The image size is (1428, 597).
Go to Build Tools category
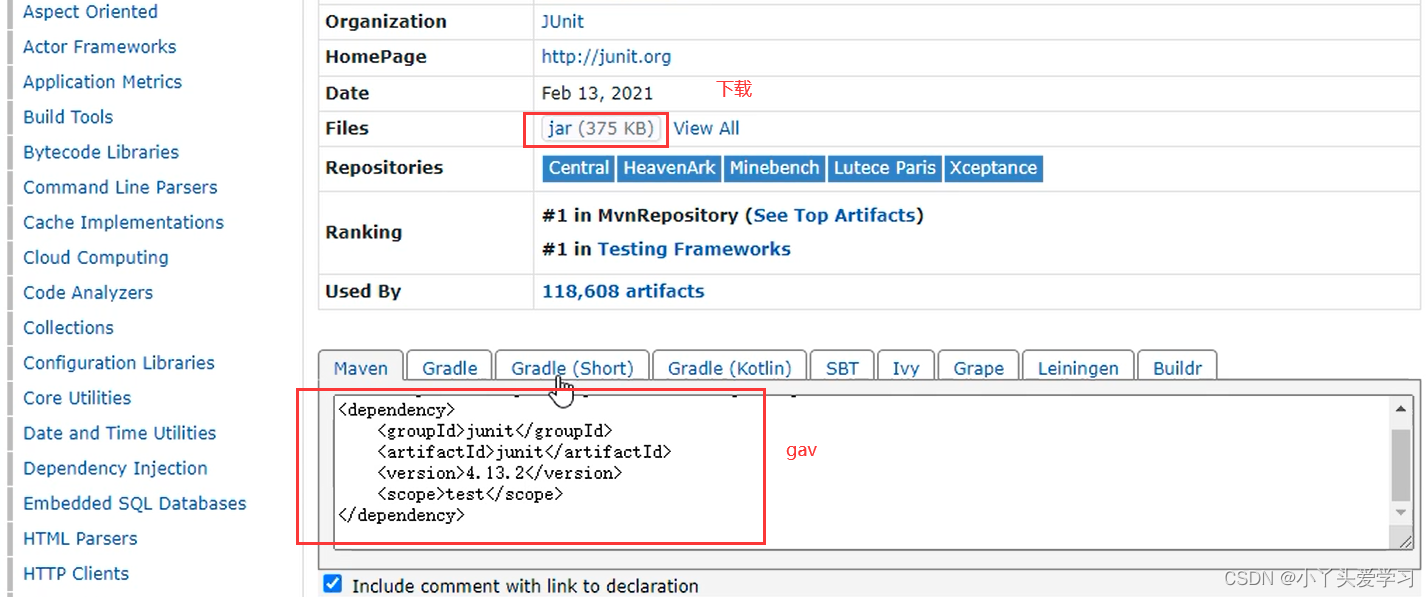pyautogui.click(x=68, y=117)
